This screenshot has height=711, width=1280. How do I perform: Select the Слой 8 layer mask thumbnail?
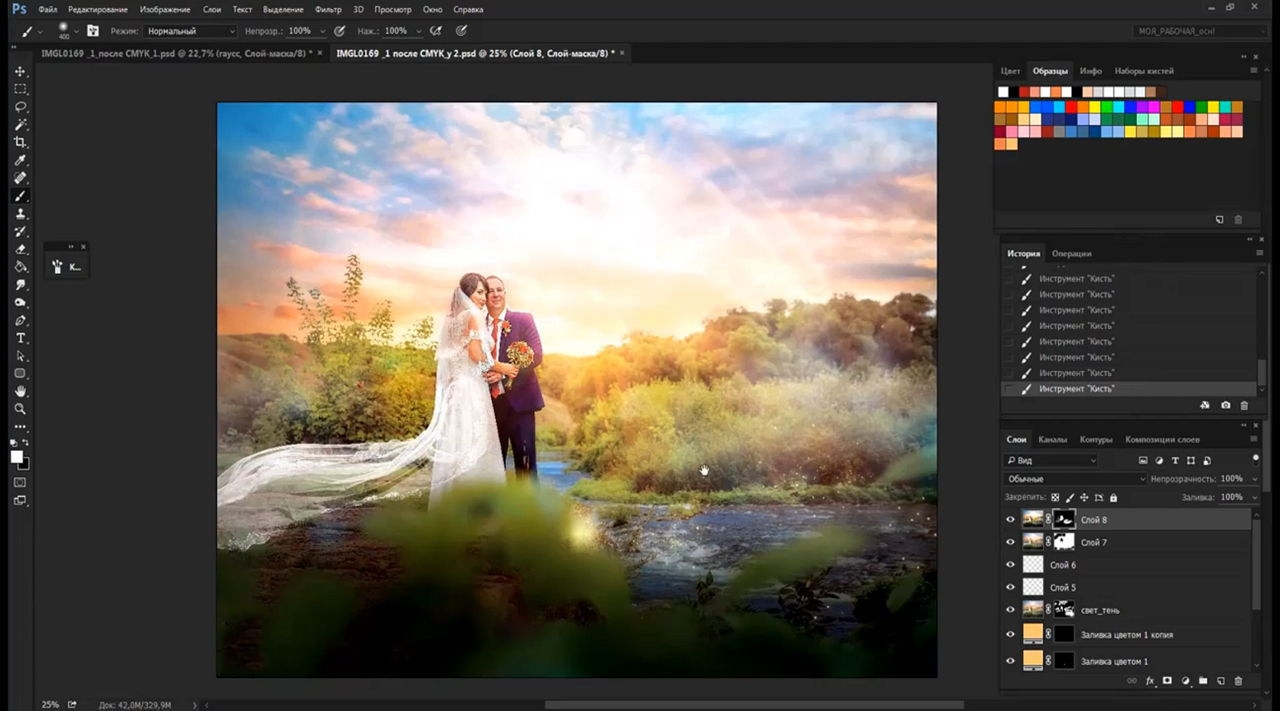pyautogui.click(x=1065, y=519)
